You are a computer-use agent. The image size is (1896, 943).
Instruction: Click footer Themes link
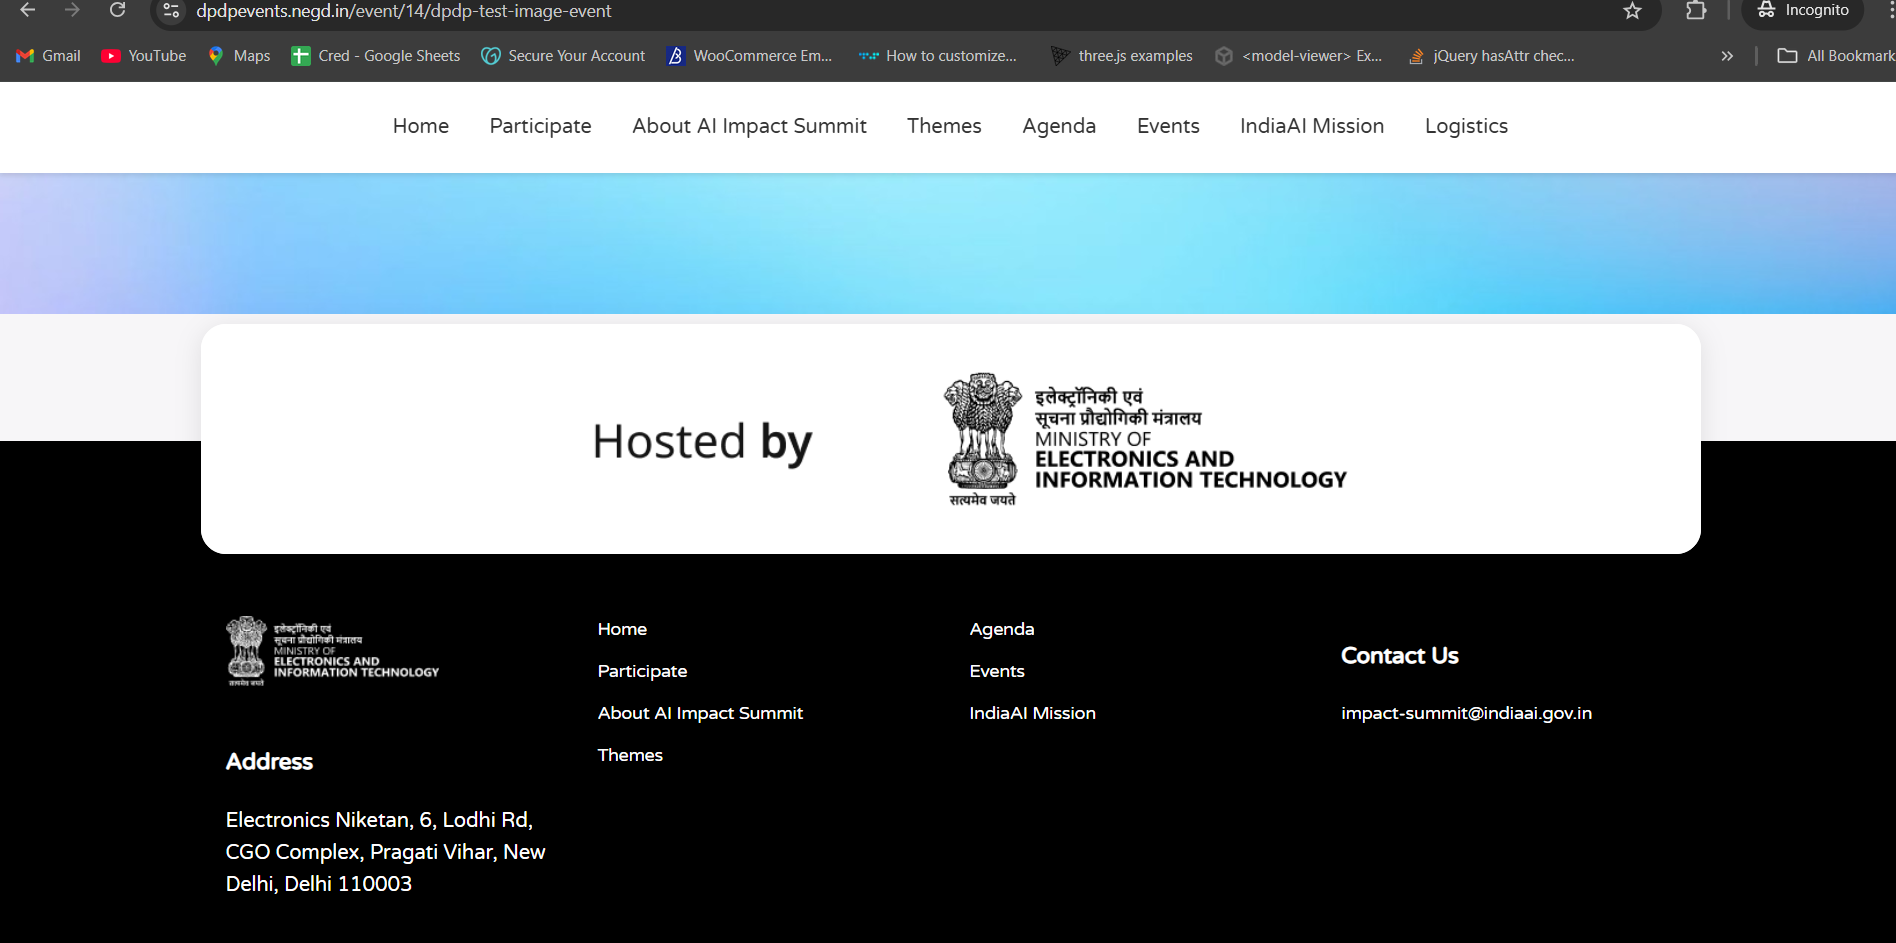tap(630, 755)
